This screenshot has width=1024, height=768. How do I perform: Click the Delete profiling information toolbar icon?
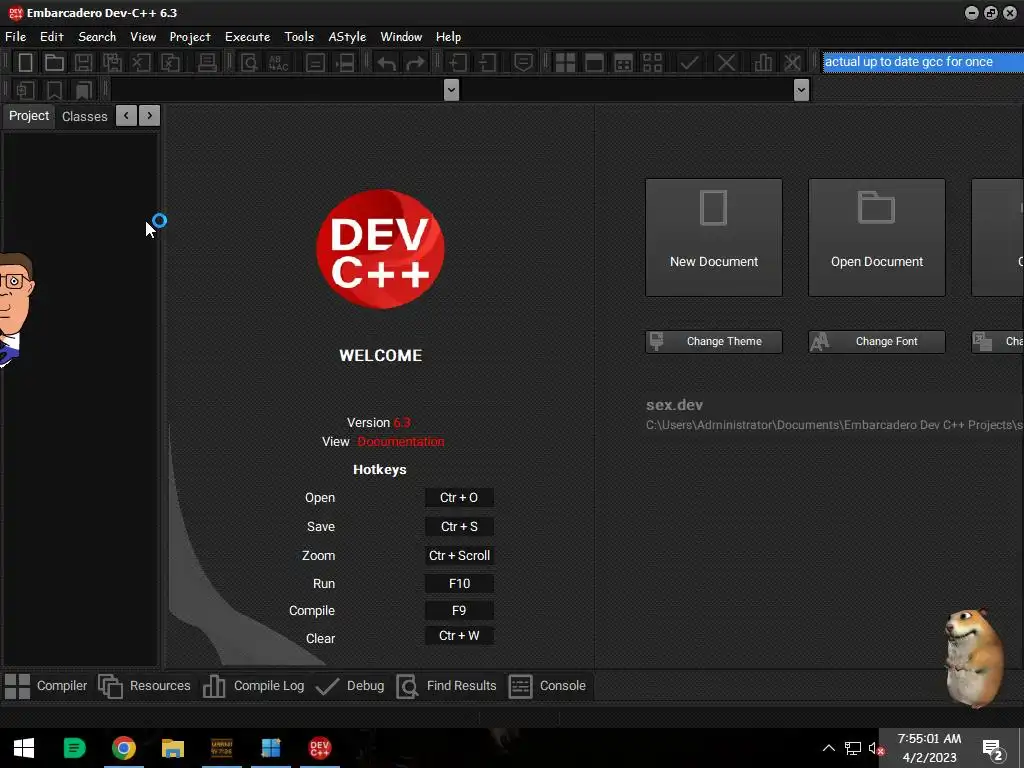(792, 63)
